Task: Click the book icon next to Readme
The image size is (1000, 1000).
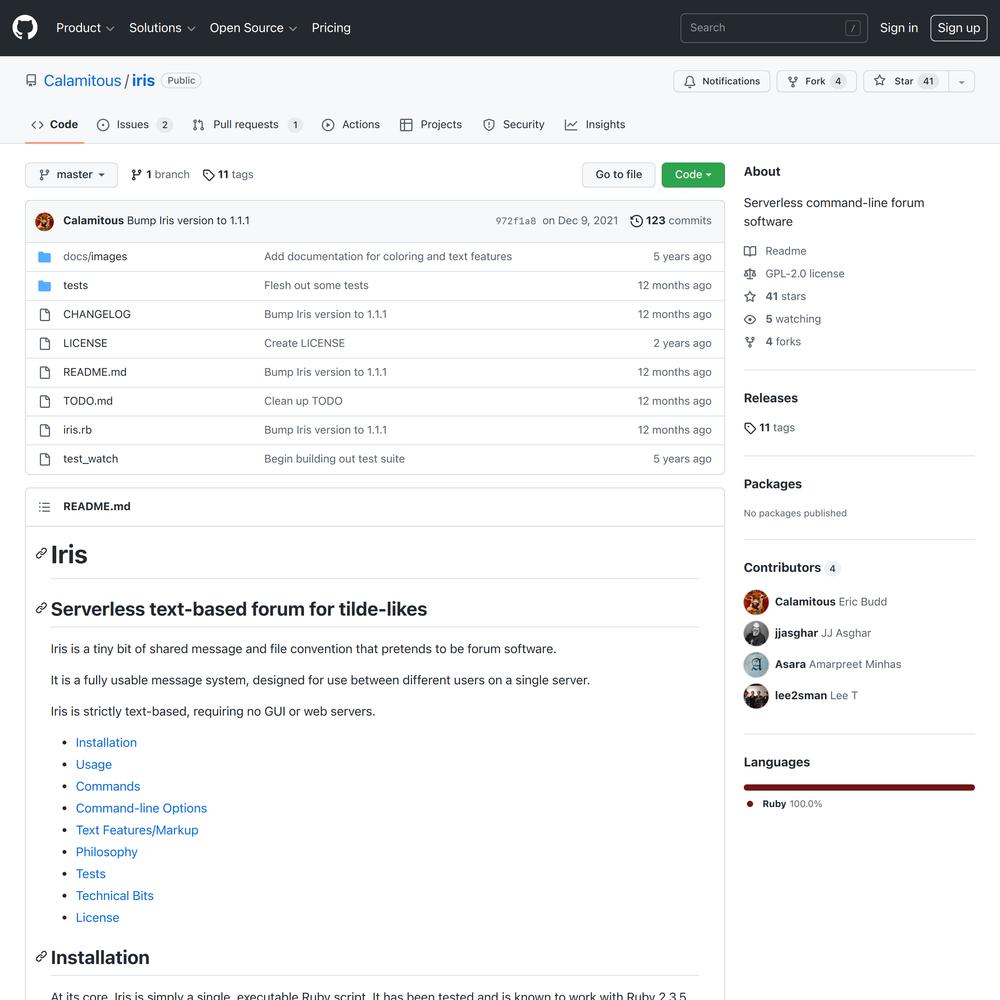Action: [750, 251]
